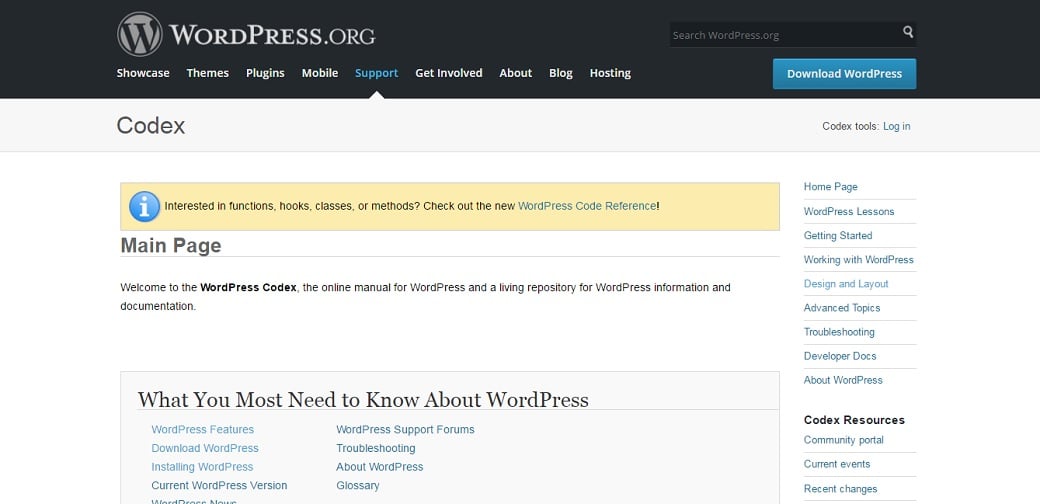Click the WordPress.org logo

(246, 35)
